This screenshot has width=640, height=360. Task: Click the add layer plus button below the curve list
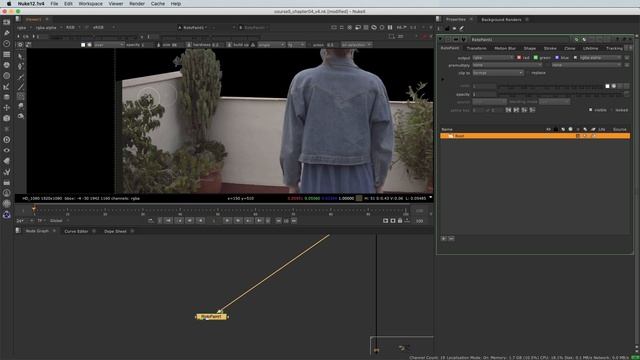(x=444, y=238)
